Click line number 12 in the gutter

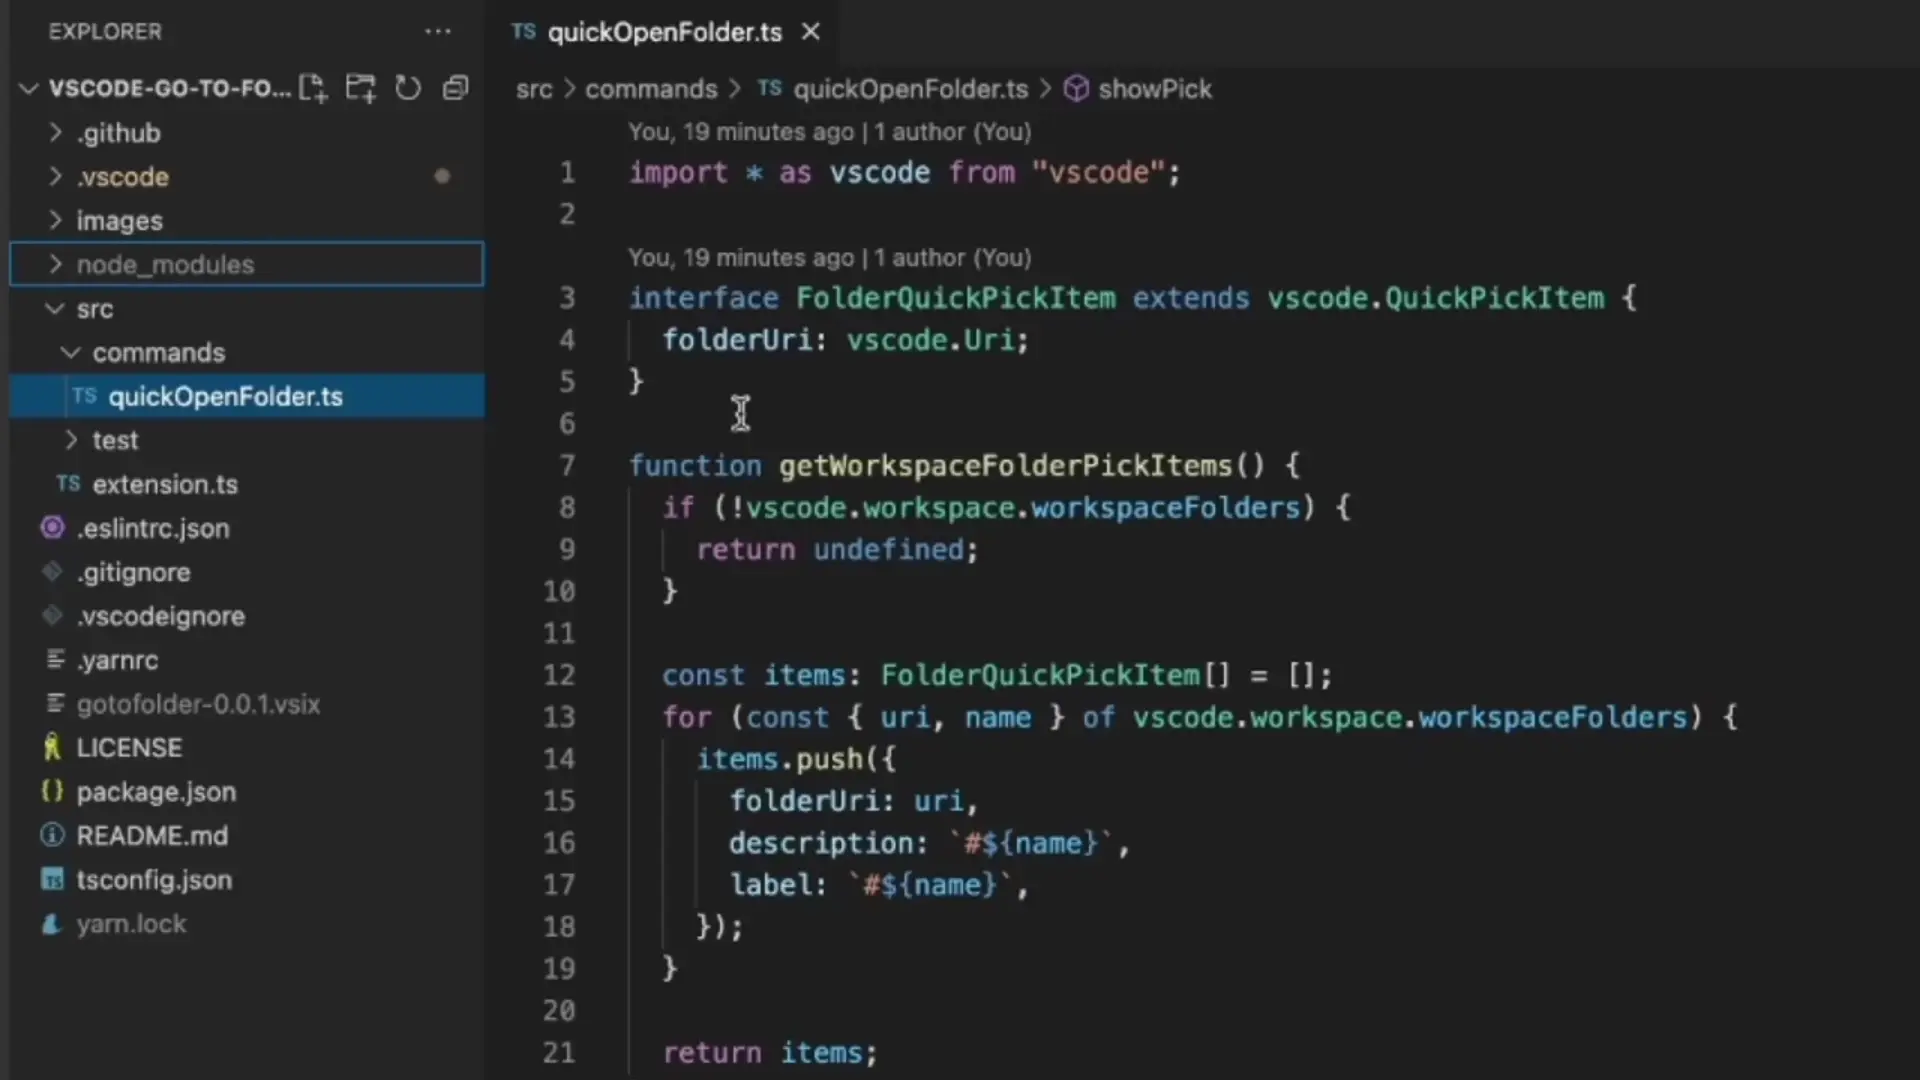(559, 675)
